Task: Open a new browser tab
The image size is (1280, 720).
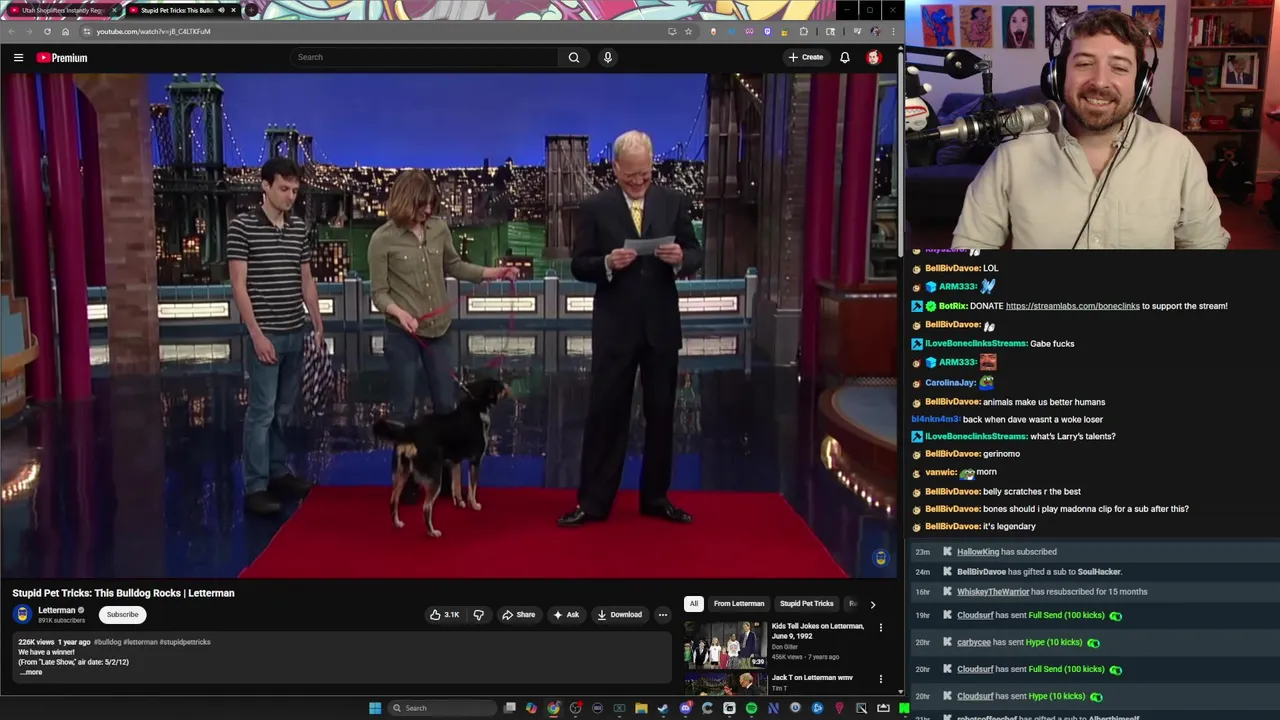Action: click(251, 10)
